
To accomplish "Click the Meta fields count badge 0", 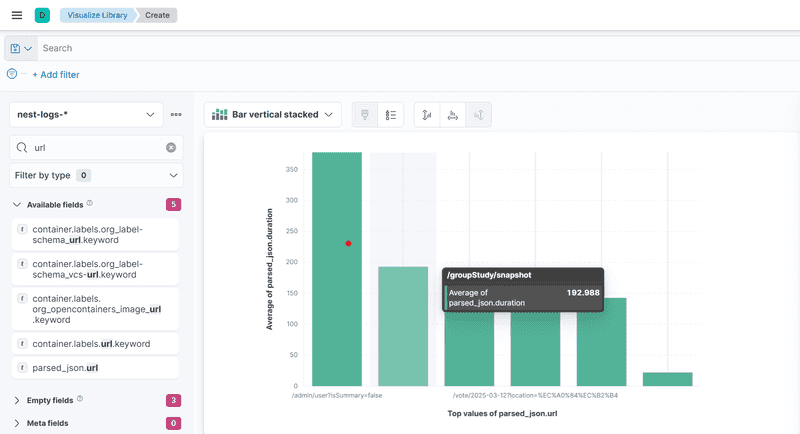I will point(173,423).
